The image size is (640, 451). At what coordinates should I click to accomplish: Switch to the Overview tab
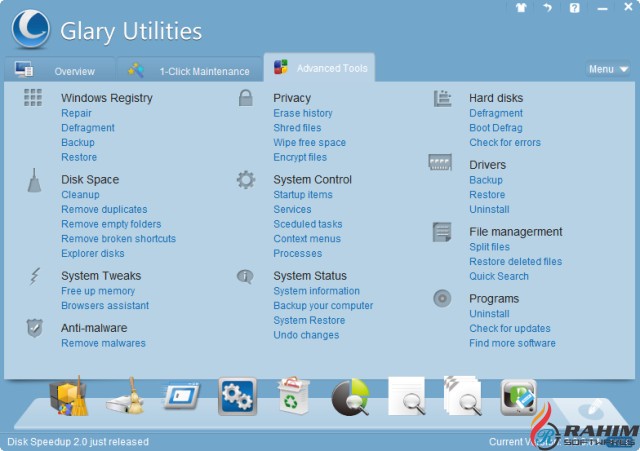tap(60, 70)
